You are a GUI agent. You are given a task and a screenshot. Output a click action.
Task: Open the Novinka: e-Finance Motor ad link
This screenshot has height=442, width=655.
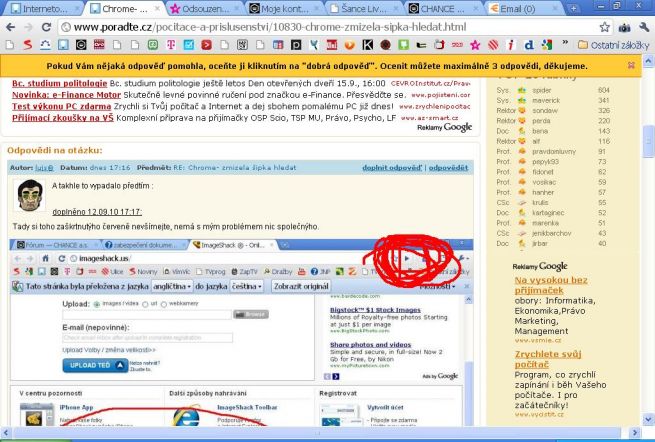point(66,95)
